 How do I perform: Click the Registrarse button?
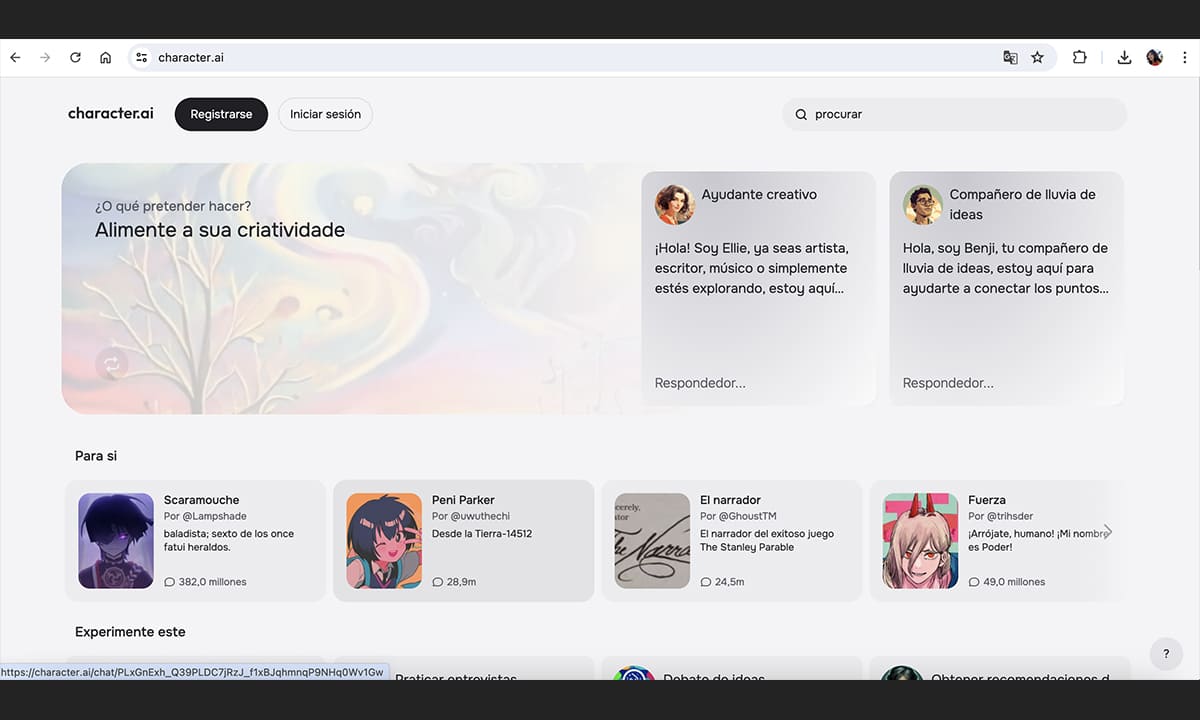tap(221, 114)
